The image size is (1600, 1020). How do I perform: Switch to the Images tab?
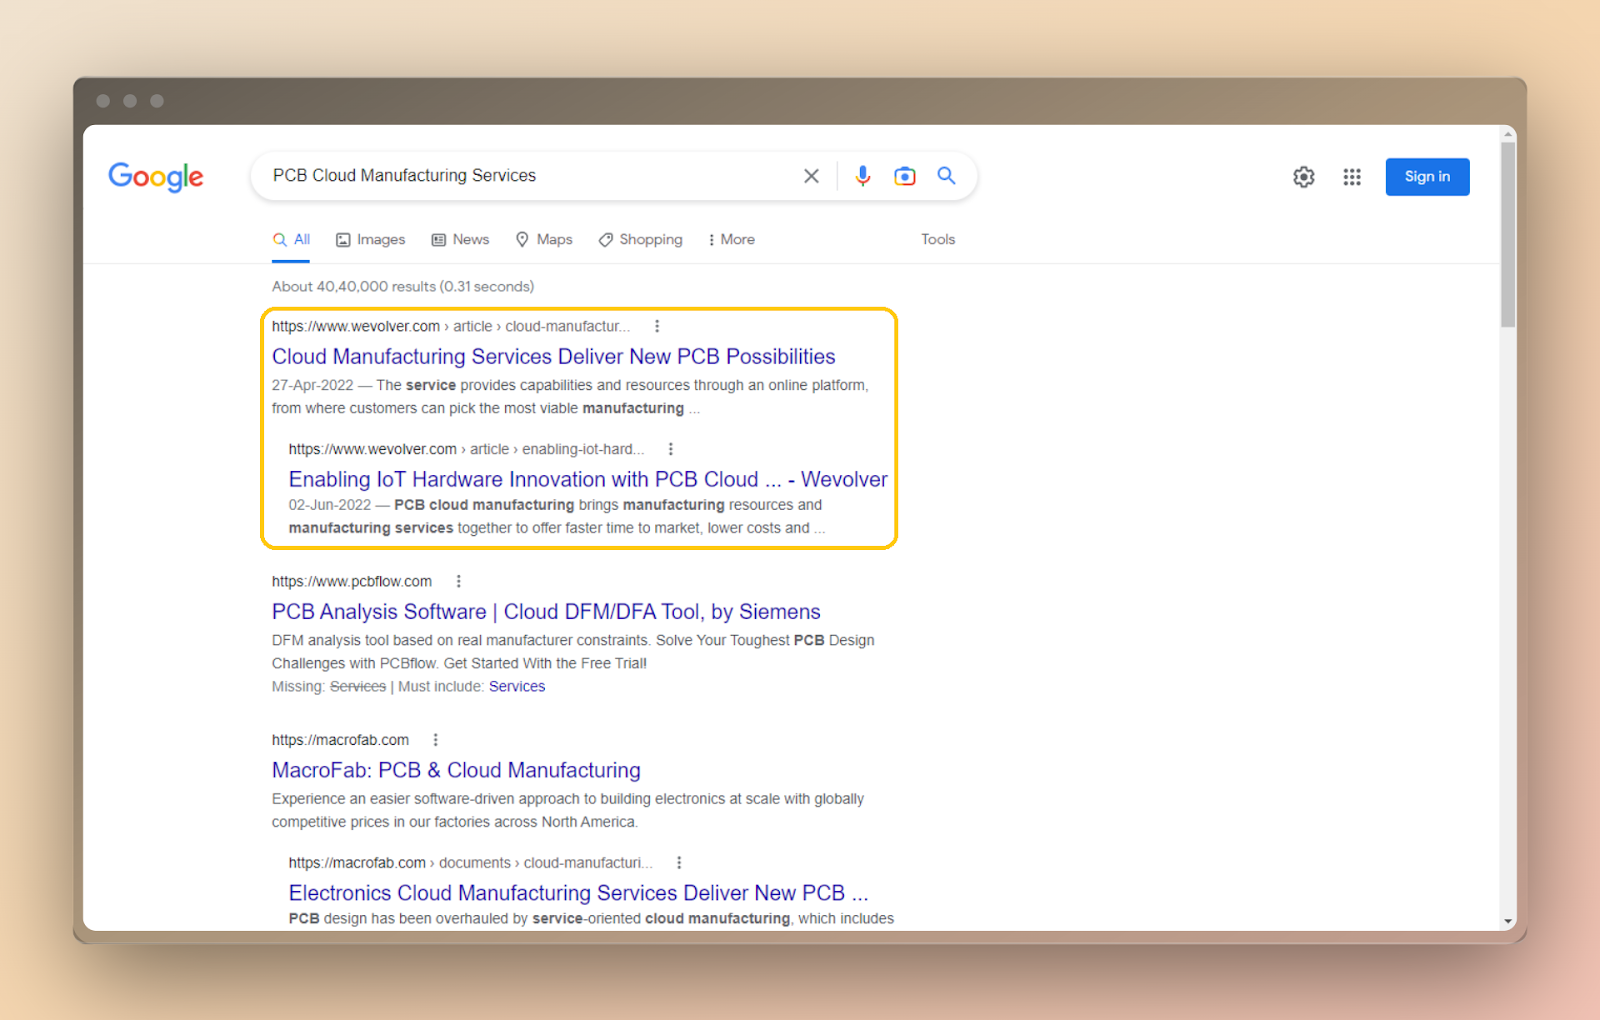pos(370,240)
